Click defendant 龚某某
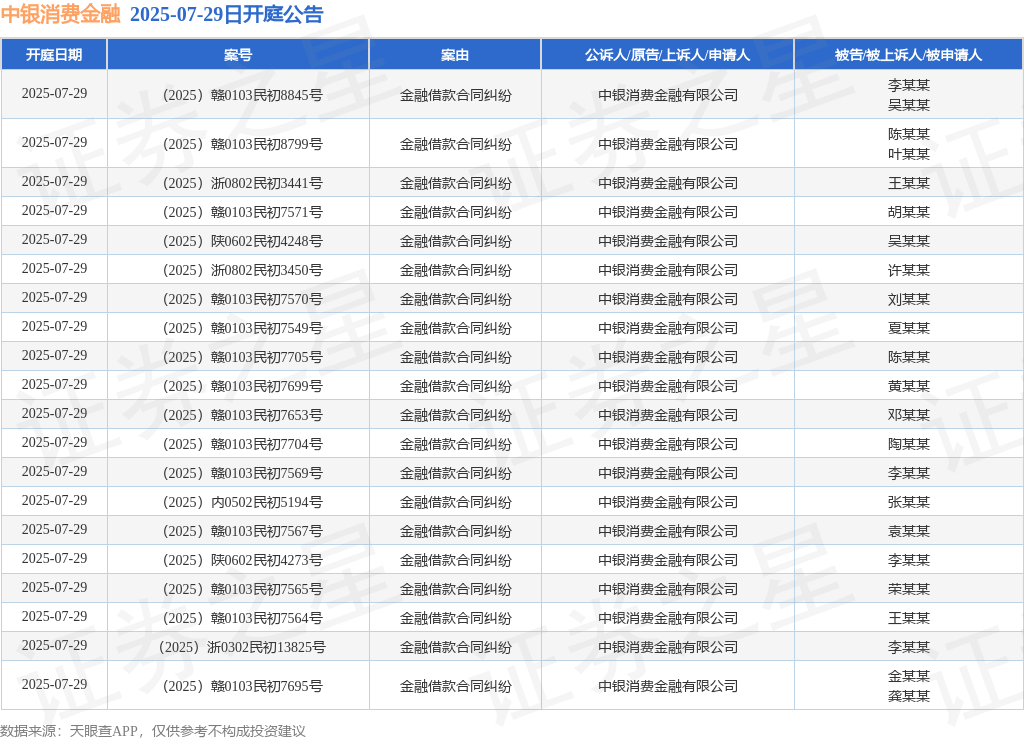Viewport: 1024px width, 740px height. [x=908, y=696]
